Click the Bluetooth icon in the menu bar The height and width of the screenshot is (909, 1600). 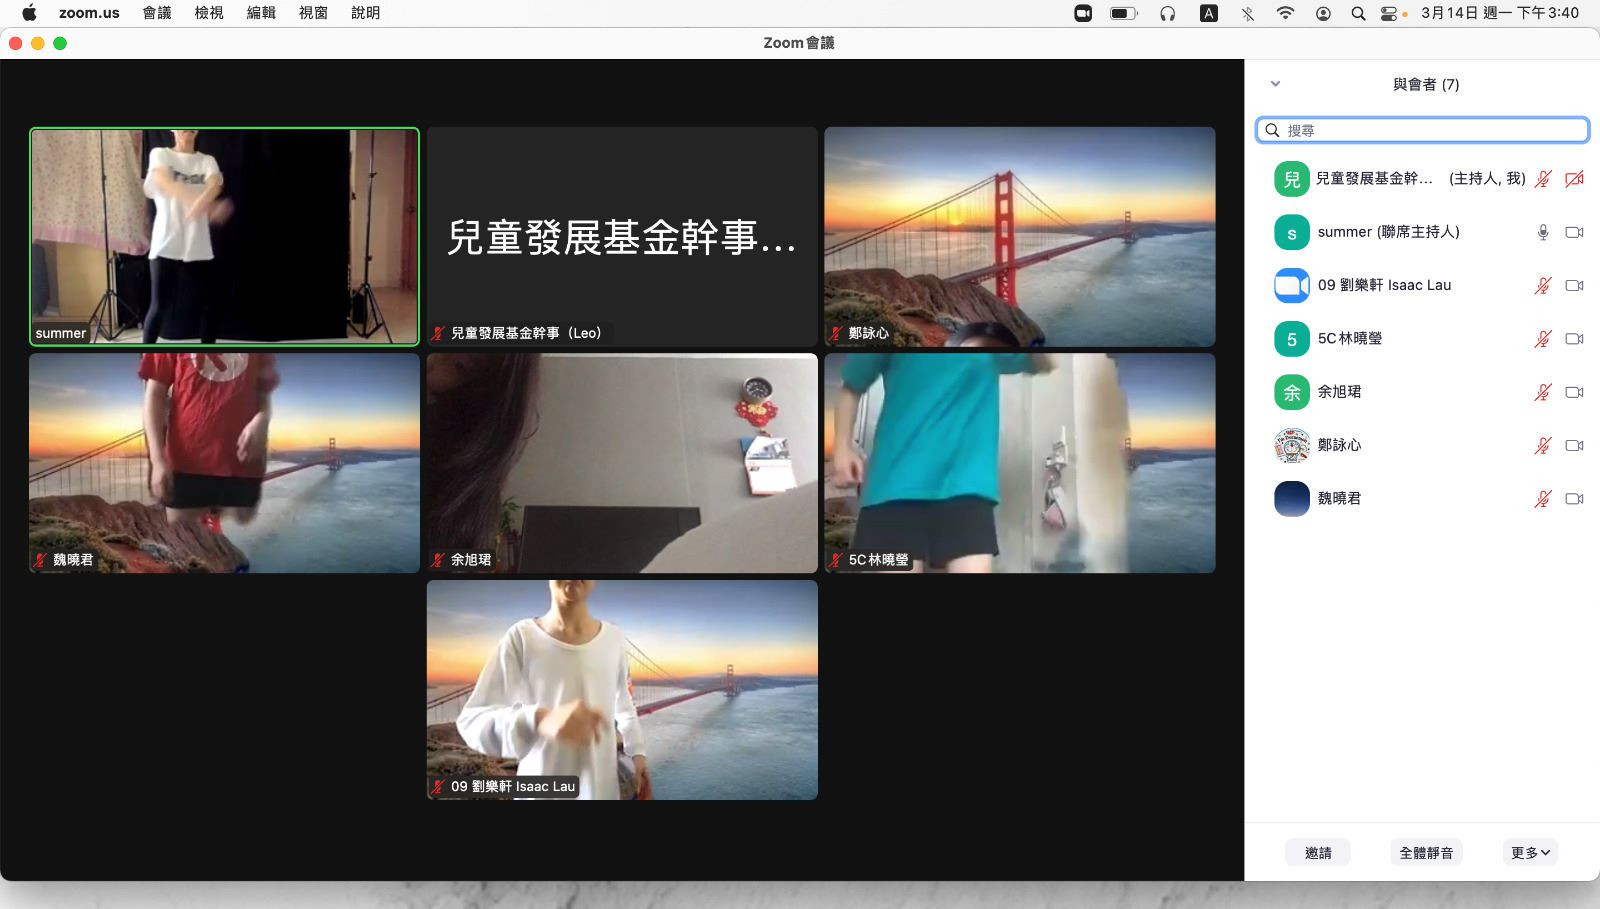pyautogui.click(x=1248, y=13)
